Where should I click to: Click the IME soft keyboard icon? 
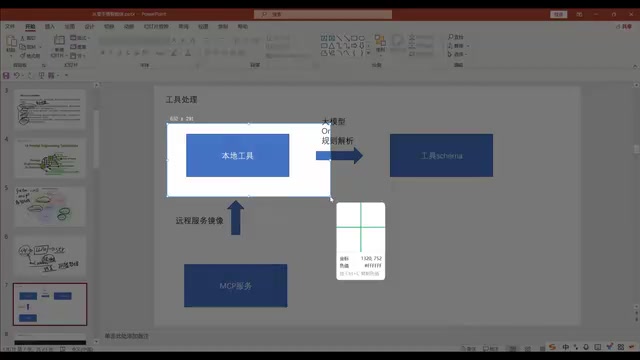point(598,347)
